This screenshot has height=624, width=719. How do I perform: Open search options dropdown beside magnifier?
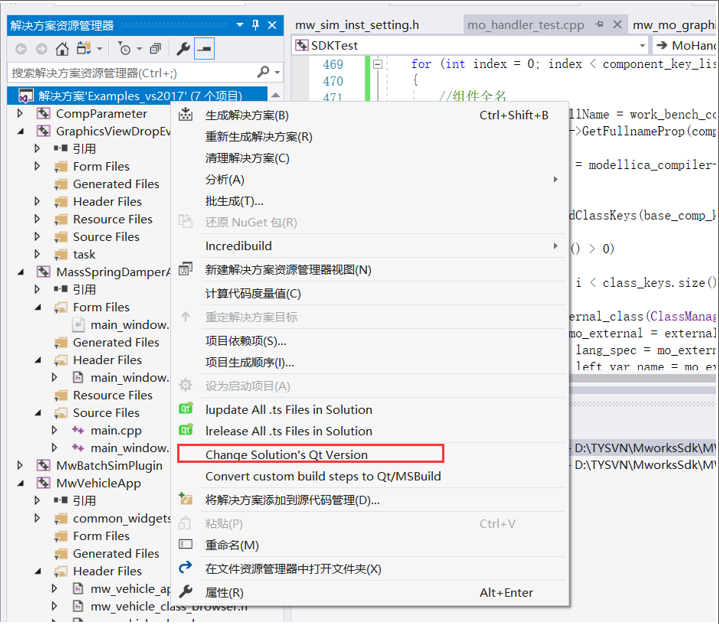pos(277,72)
